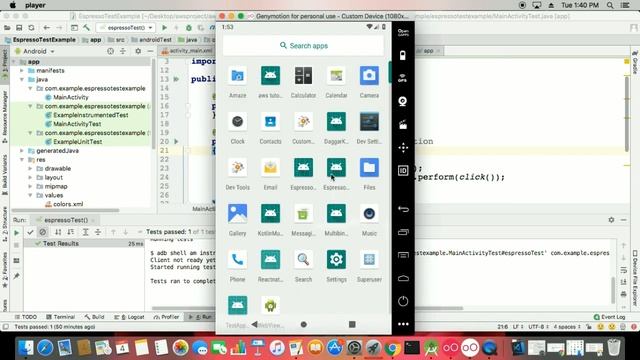
Task: Launch the Calculator app
Action: [303, 76]
